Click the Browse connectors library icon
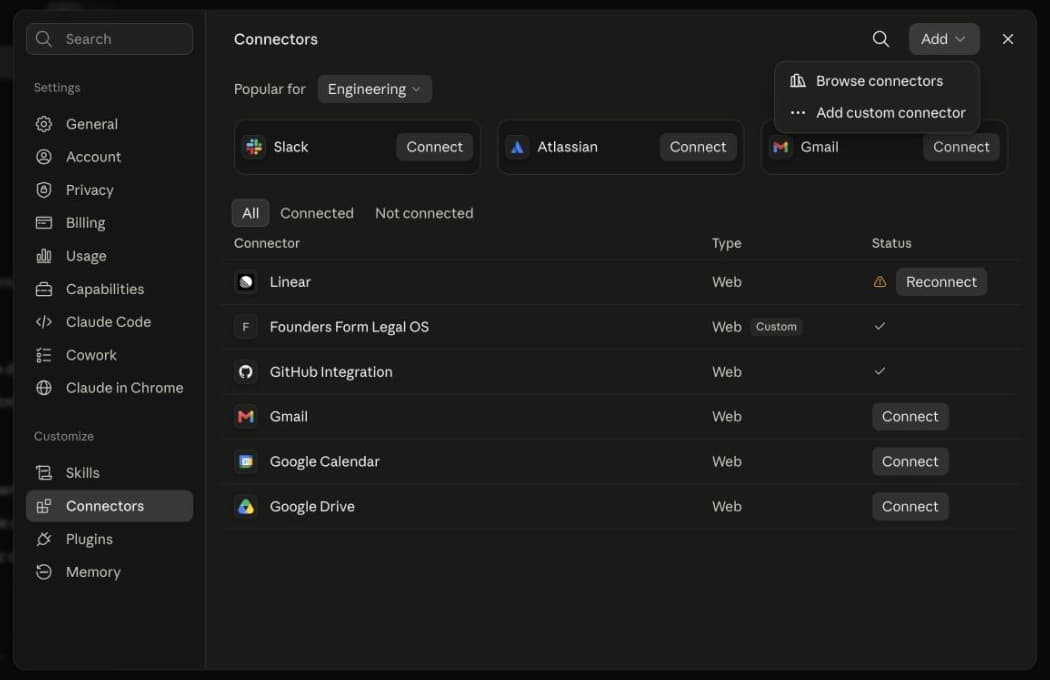This screenshot has width=1050, height=680. coord(798,81)
